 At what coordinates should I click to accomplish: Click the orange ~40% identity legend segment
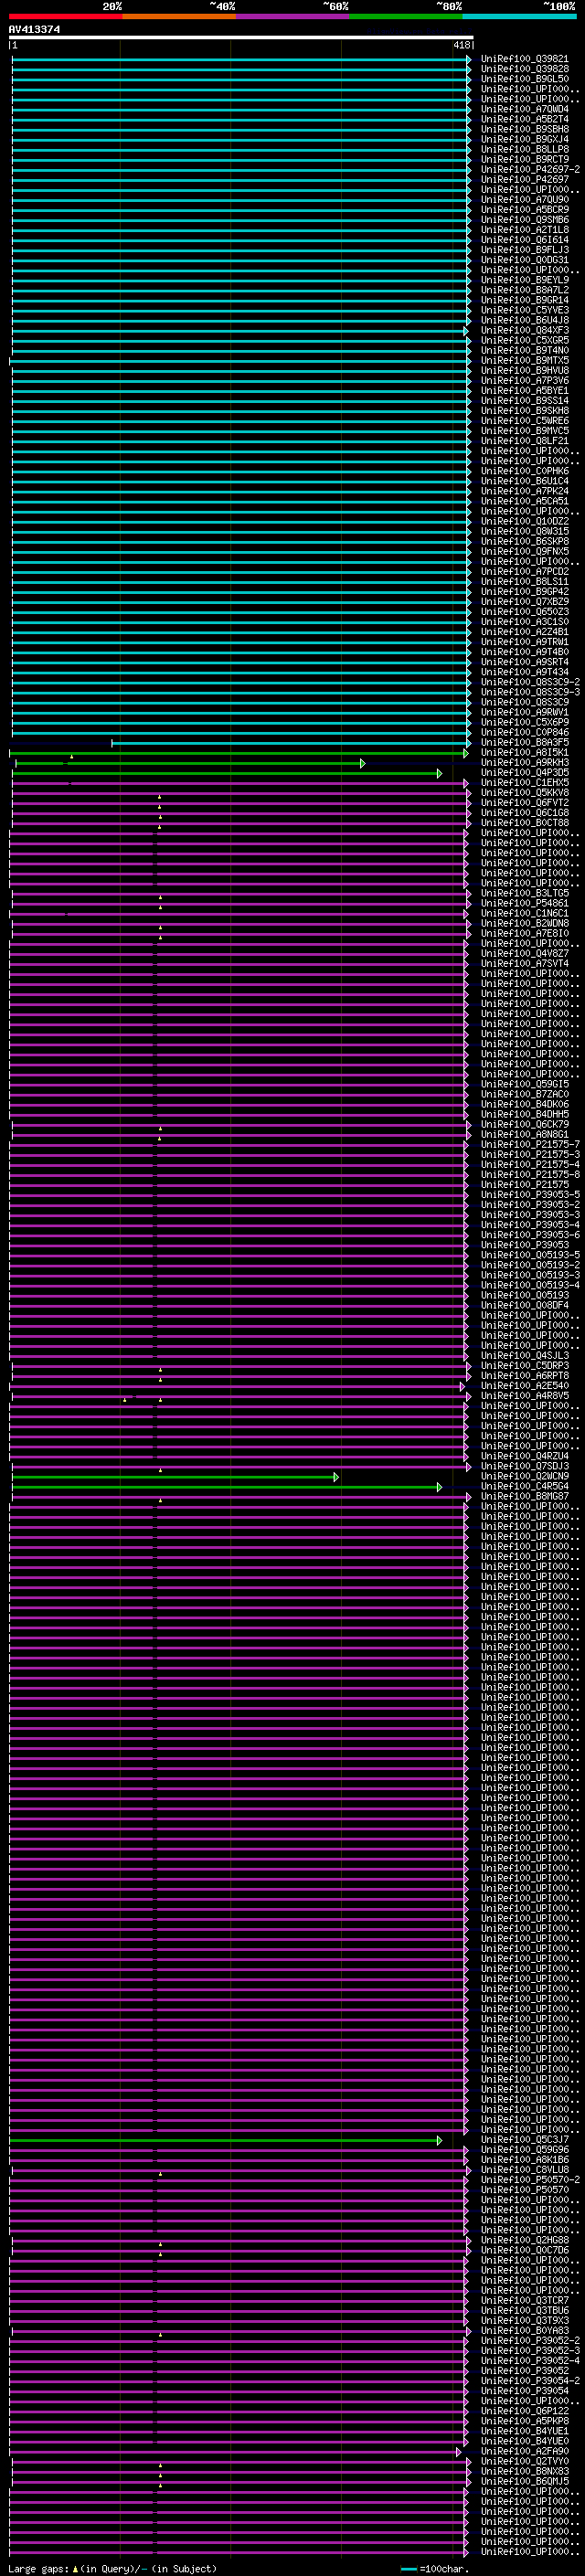point(179,16)
